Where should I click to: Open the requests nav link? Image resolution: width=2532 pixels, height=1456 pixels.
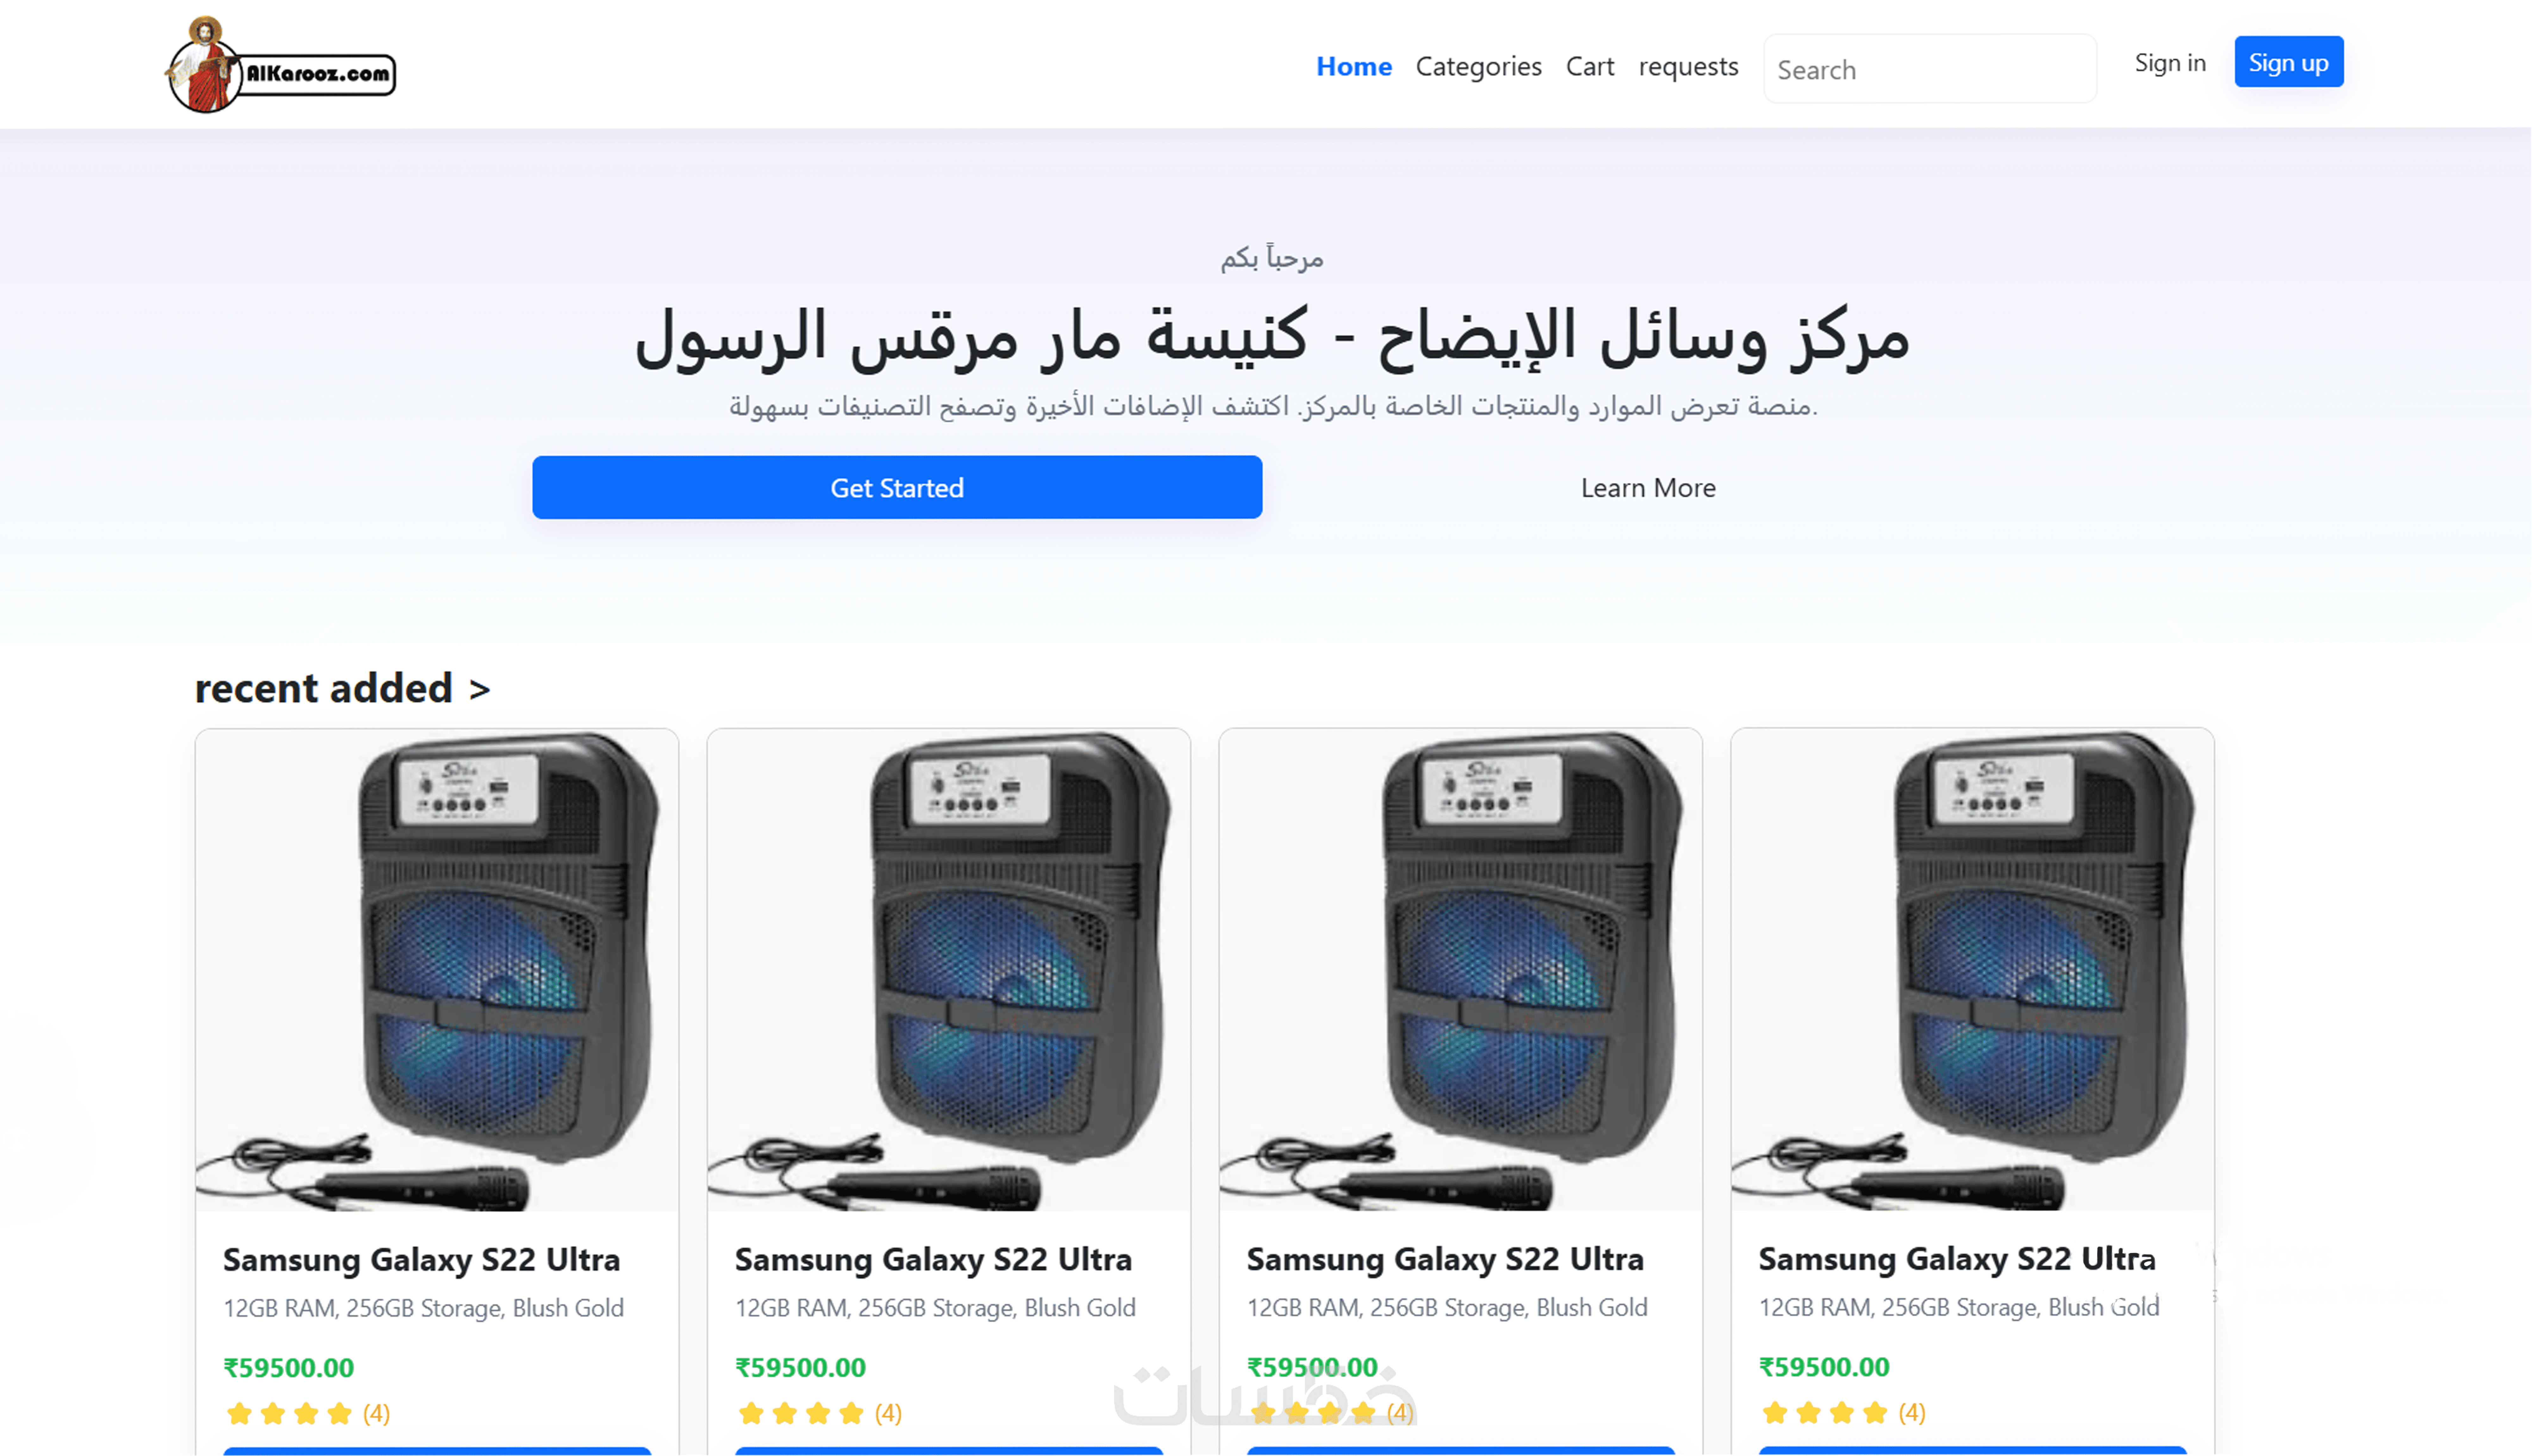point(1688,66)
